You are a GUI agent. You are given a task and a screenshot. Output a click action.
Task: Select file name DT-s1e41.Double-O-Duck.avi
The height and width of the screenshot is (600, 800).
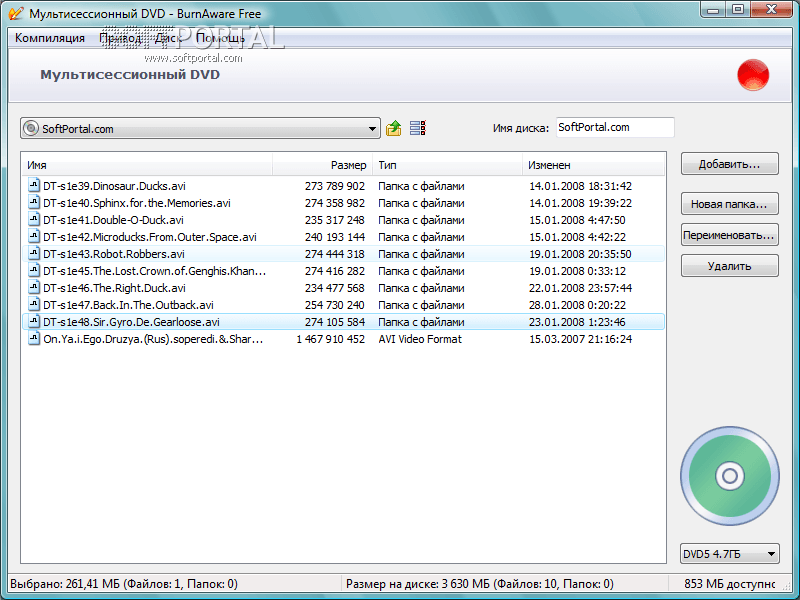[x=113, y=220]
